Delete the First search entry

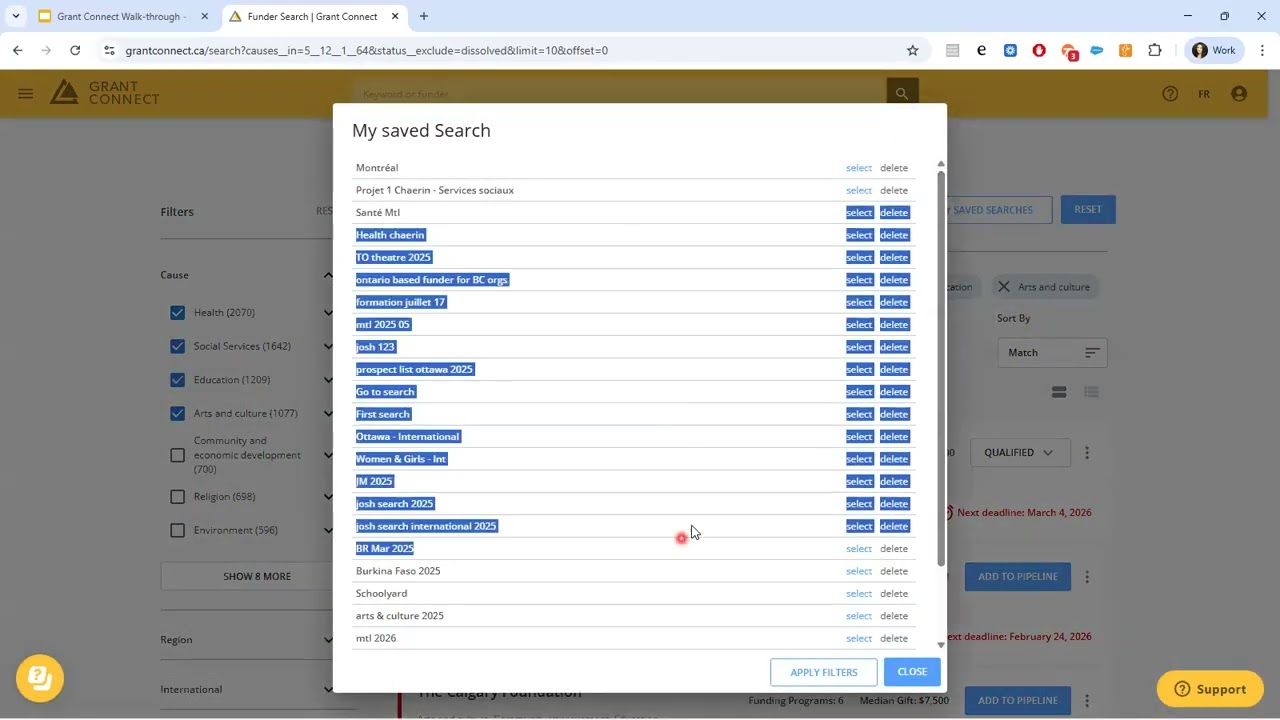point(894,414)
